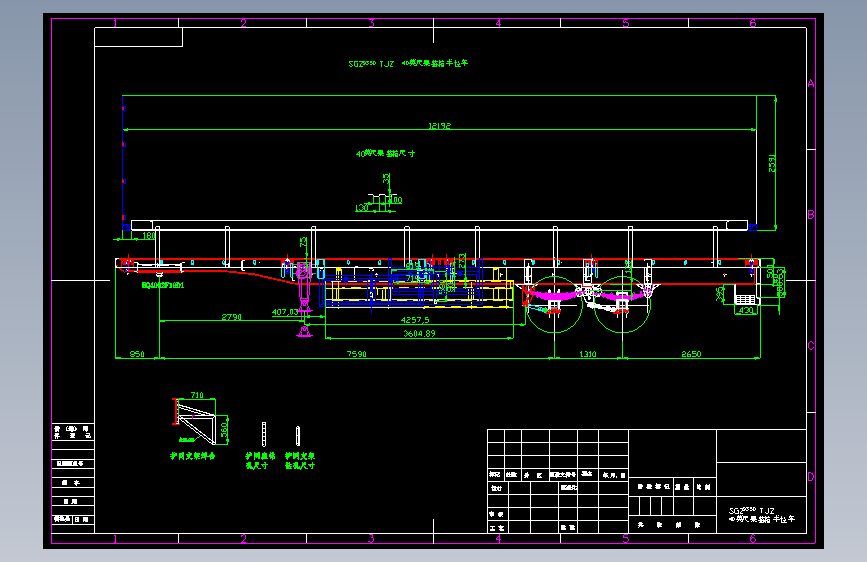The height and width of the screenshot is (562, 867).
Task: Select the 1310 axle spacing dimension
Action: tap(588, 354)
